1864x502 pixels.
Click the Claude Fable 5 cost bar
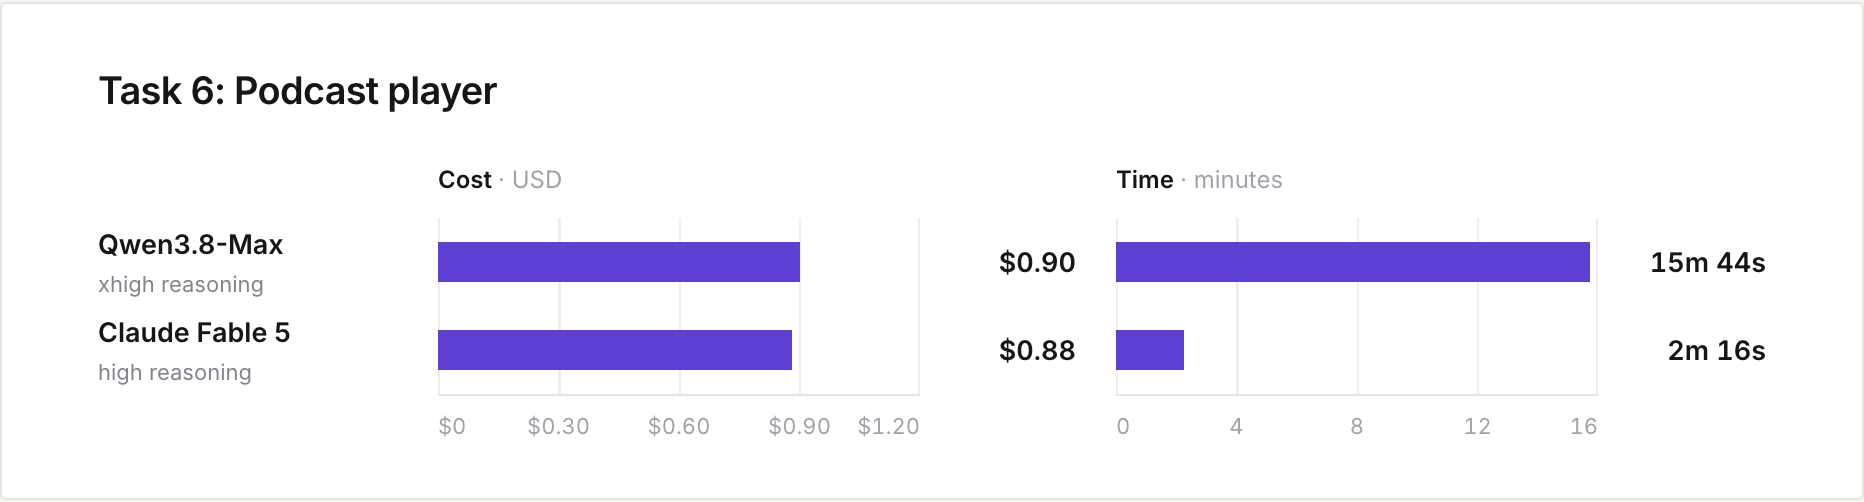tap(615, 350)
